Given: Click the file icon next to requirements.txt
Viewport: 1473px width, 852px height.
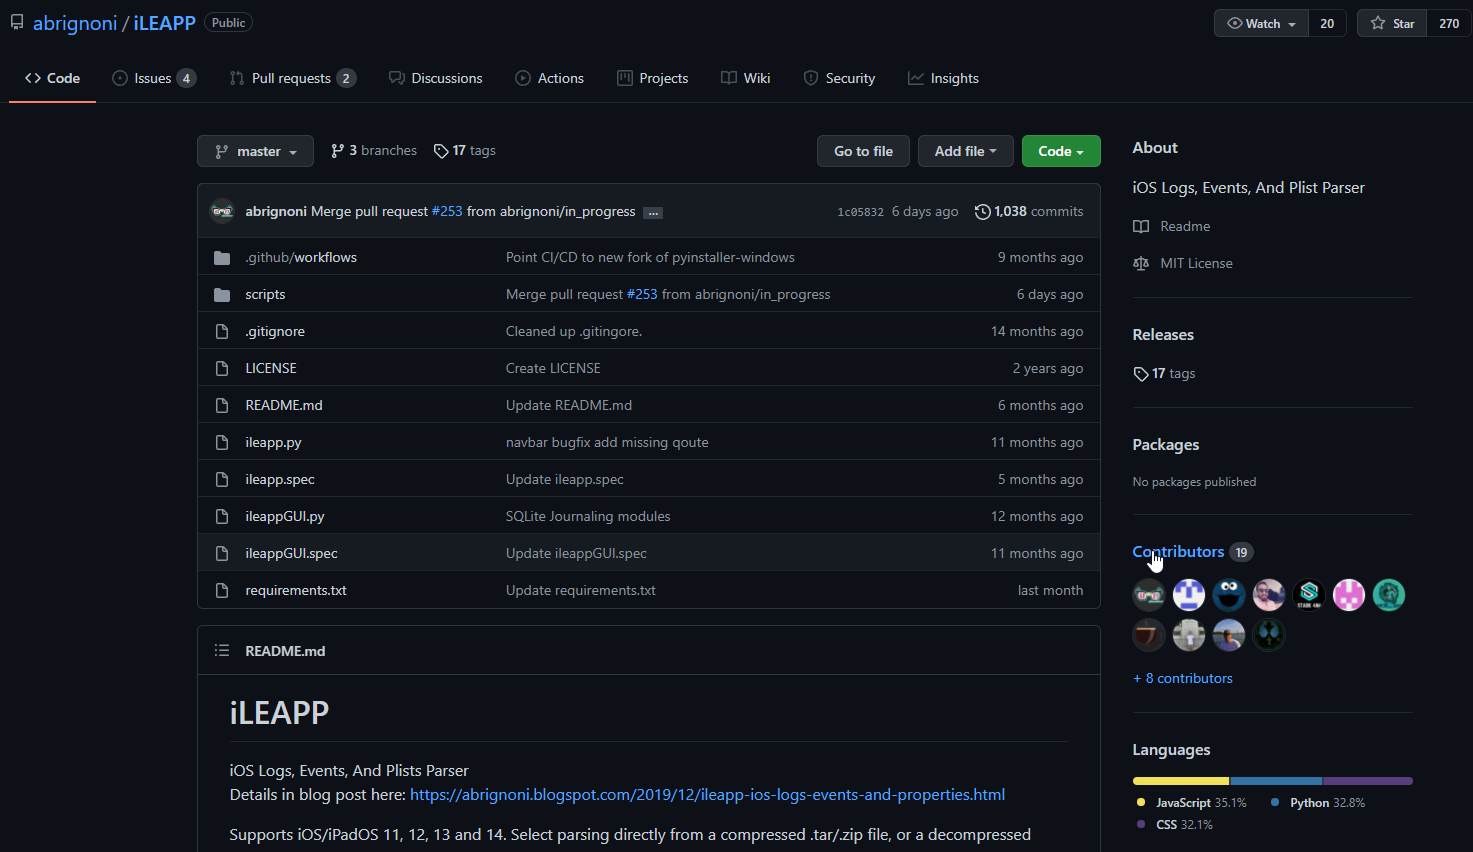Looking at the screenshot, I should click(222, 591).
